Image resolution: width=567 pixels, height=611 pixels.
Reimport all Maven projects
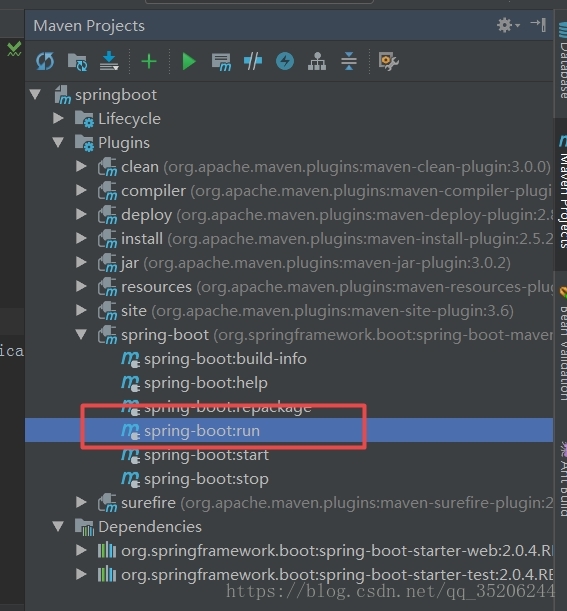tap(45, 62)
